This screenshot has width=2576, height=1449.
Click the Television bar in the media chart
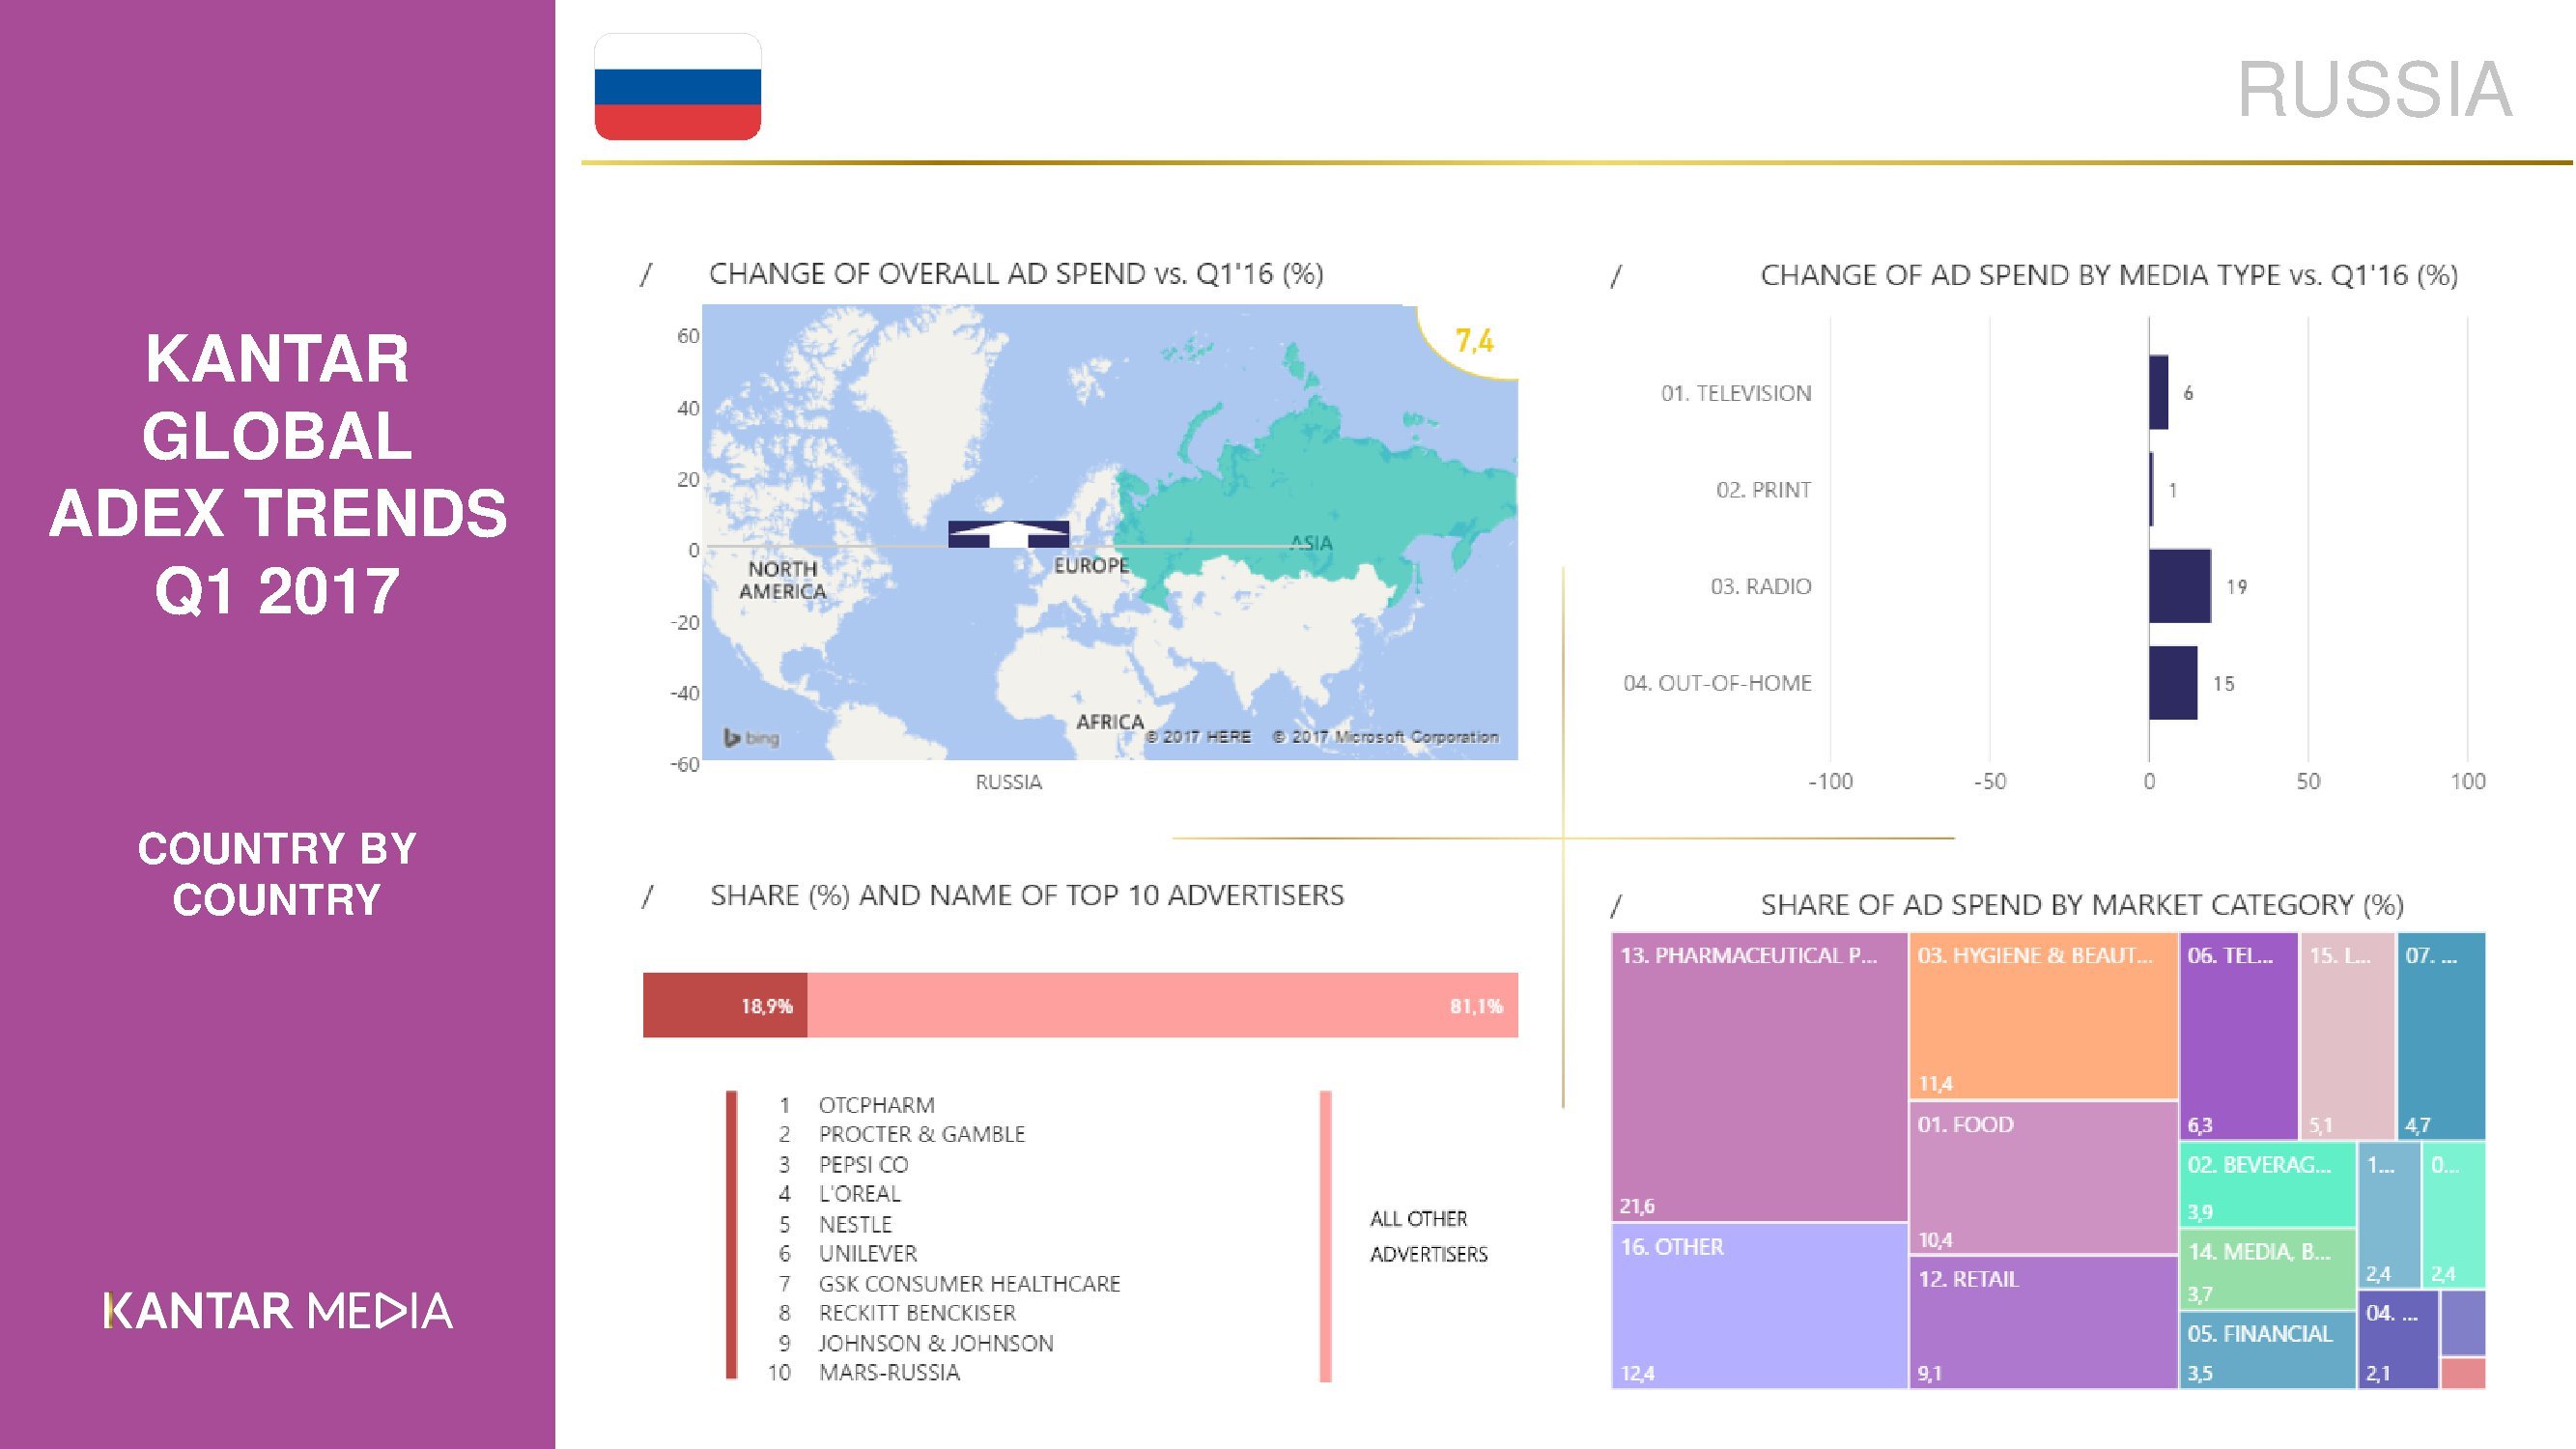click(2158, 392)
